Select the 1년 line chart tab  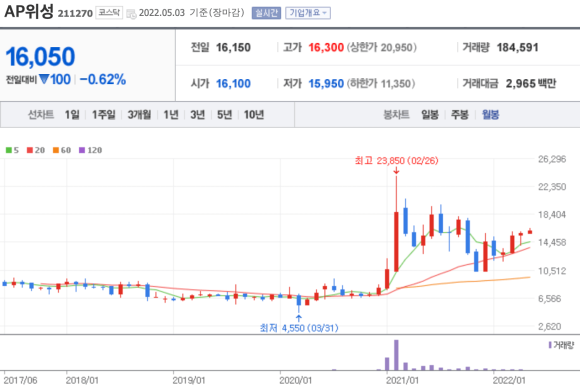(x=171, y=115)
